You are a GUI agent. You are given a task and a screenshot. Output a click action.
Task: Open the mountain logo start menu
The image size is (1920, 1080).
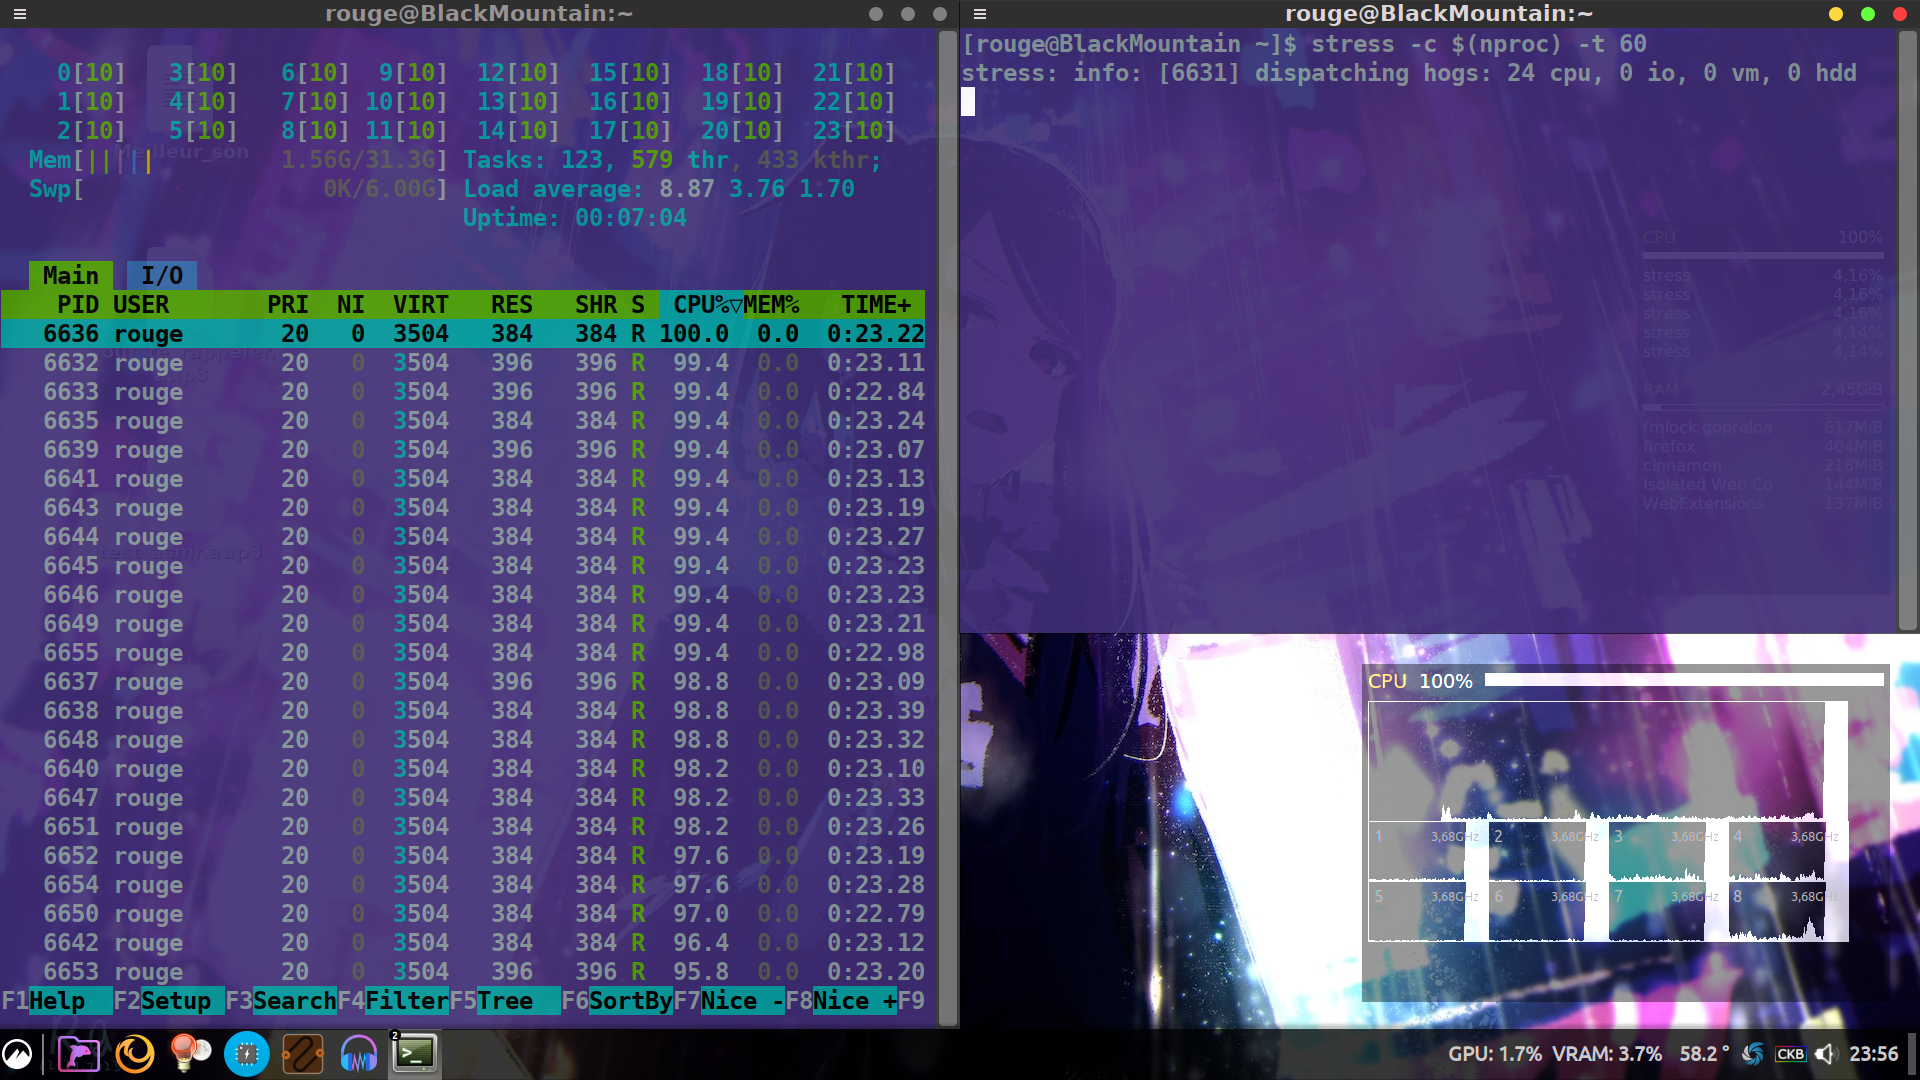18,1054
